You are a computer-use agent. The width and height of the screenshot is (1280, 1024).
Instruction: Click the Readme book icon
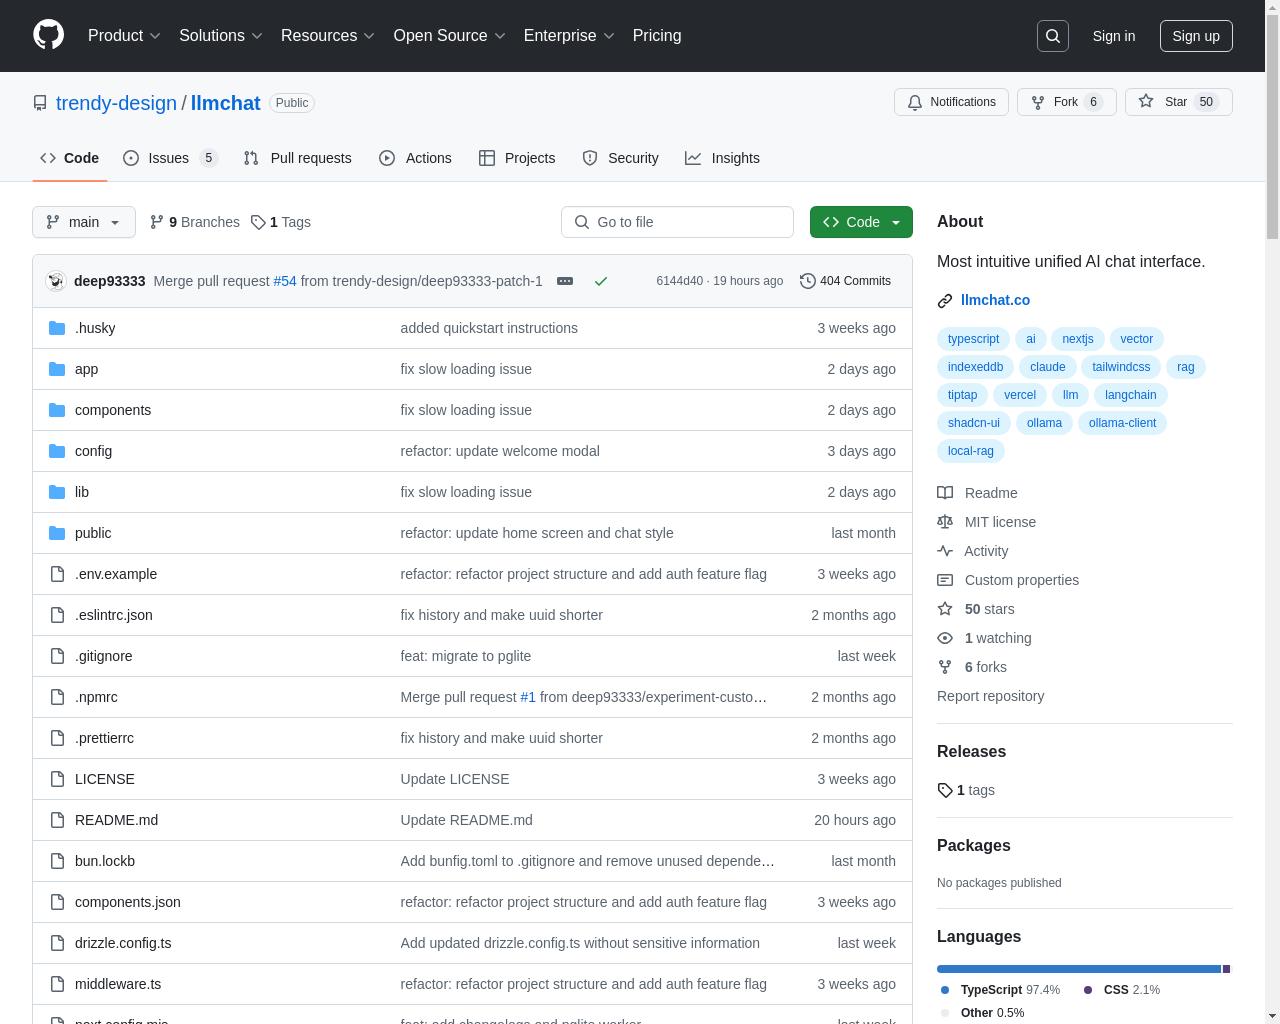pos(945,493)
